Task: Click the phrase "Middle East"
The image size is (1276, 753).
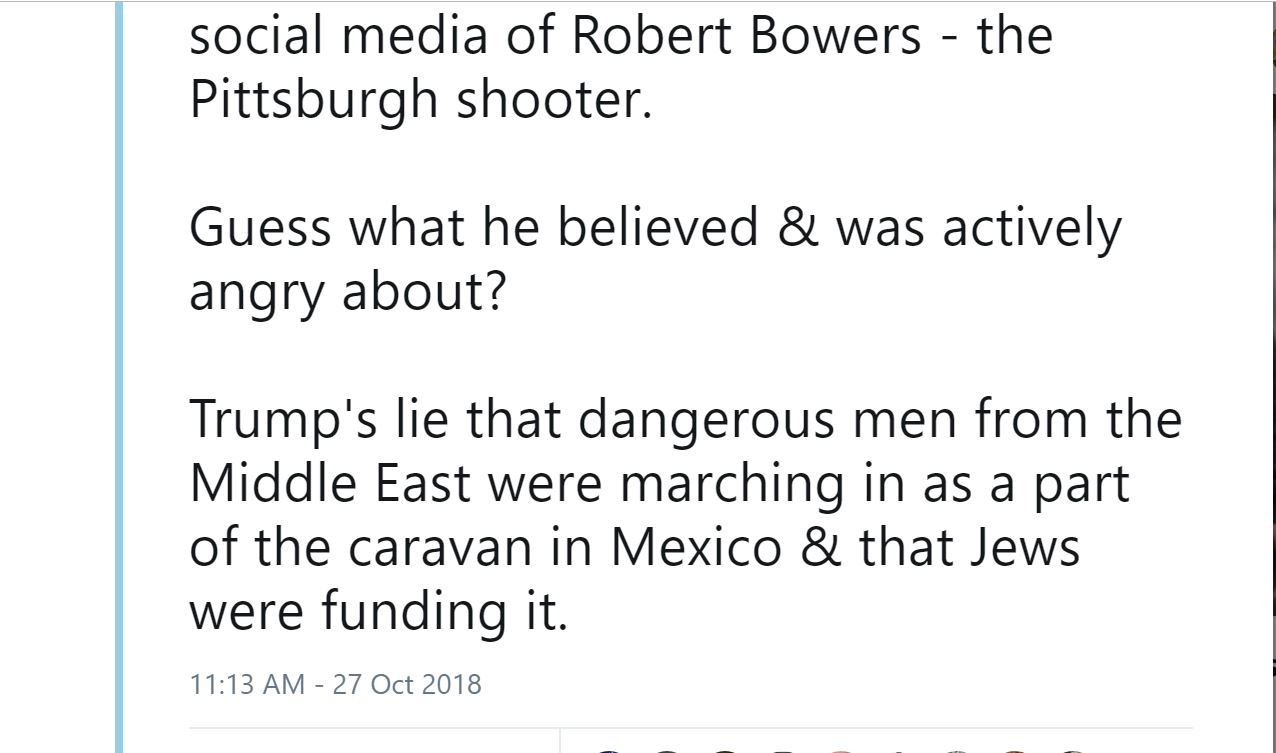Action: click(330, 484)
